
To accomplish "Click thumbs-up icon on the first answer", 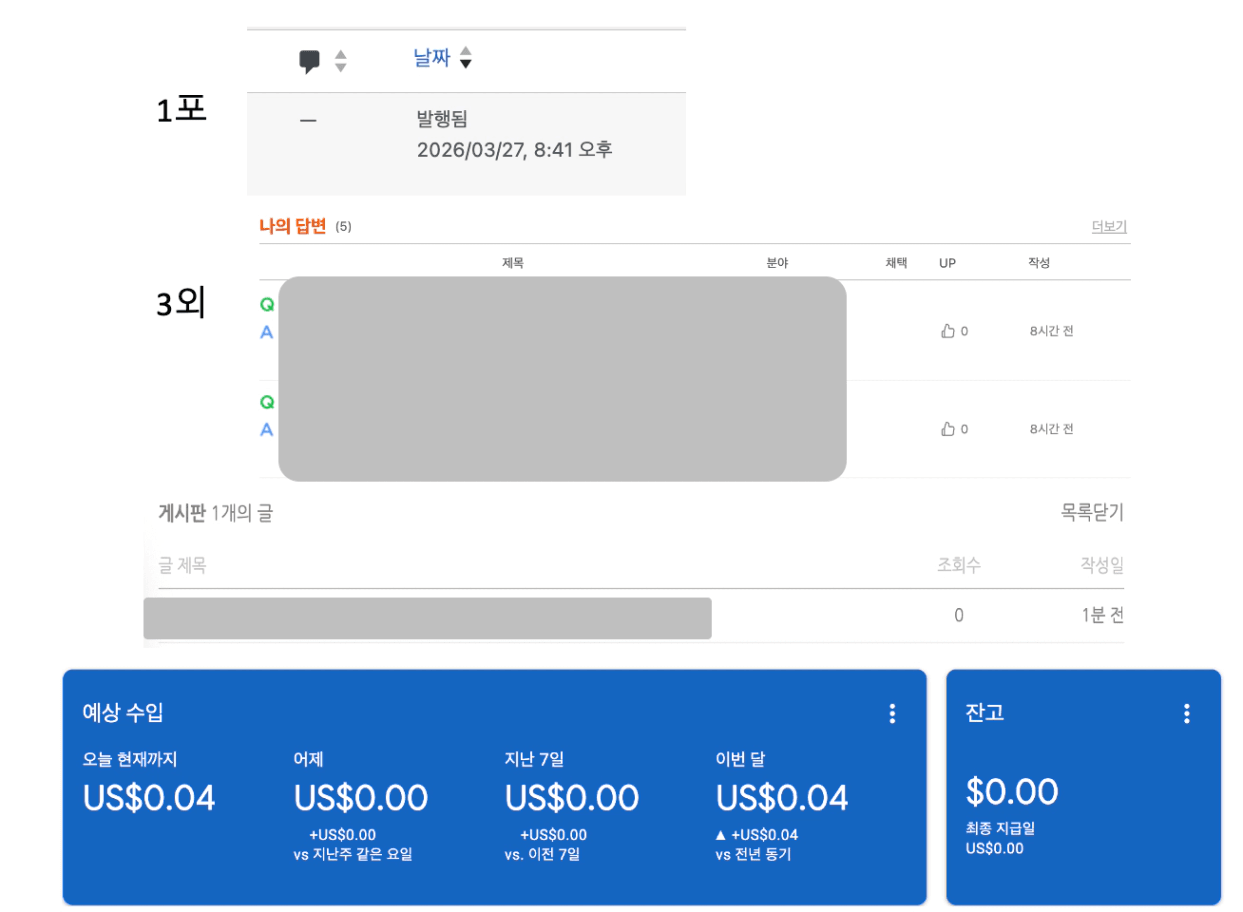I will [948, 331].
